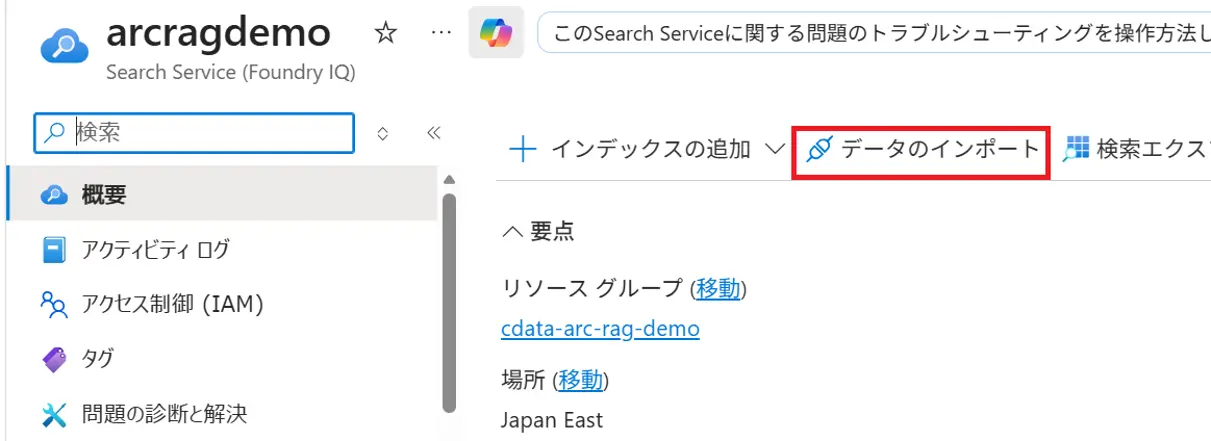The image size is (1211, 441).
Task: Select 概要 in the sidebar menu
Action: (x=222, y=194)
